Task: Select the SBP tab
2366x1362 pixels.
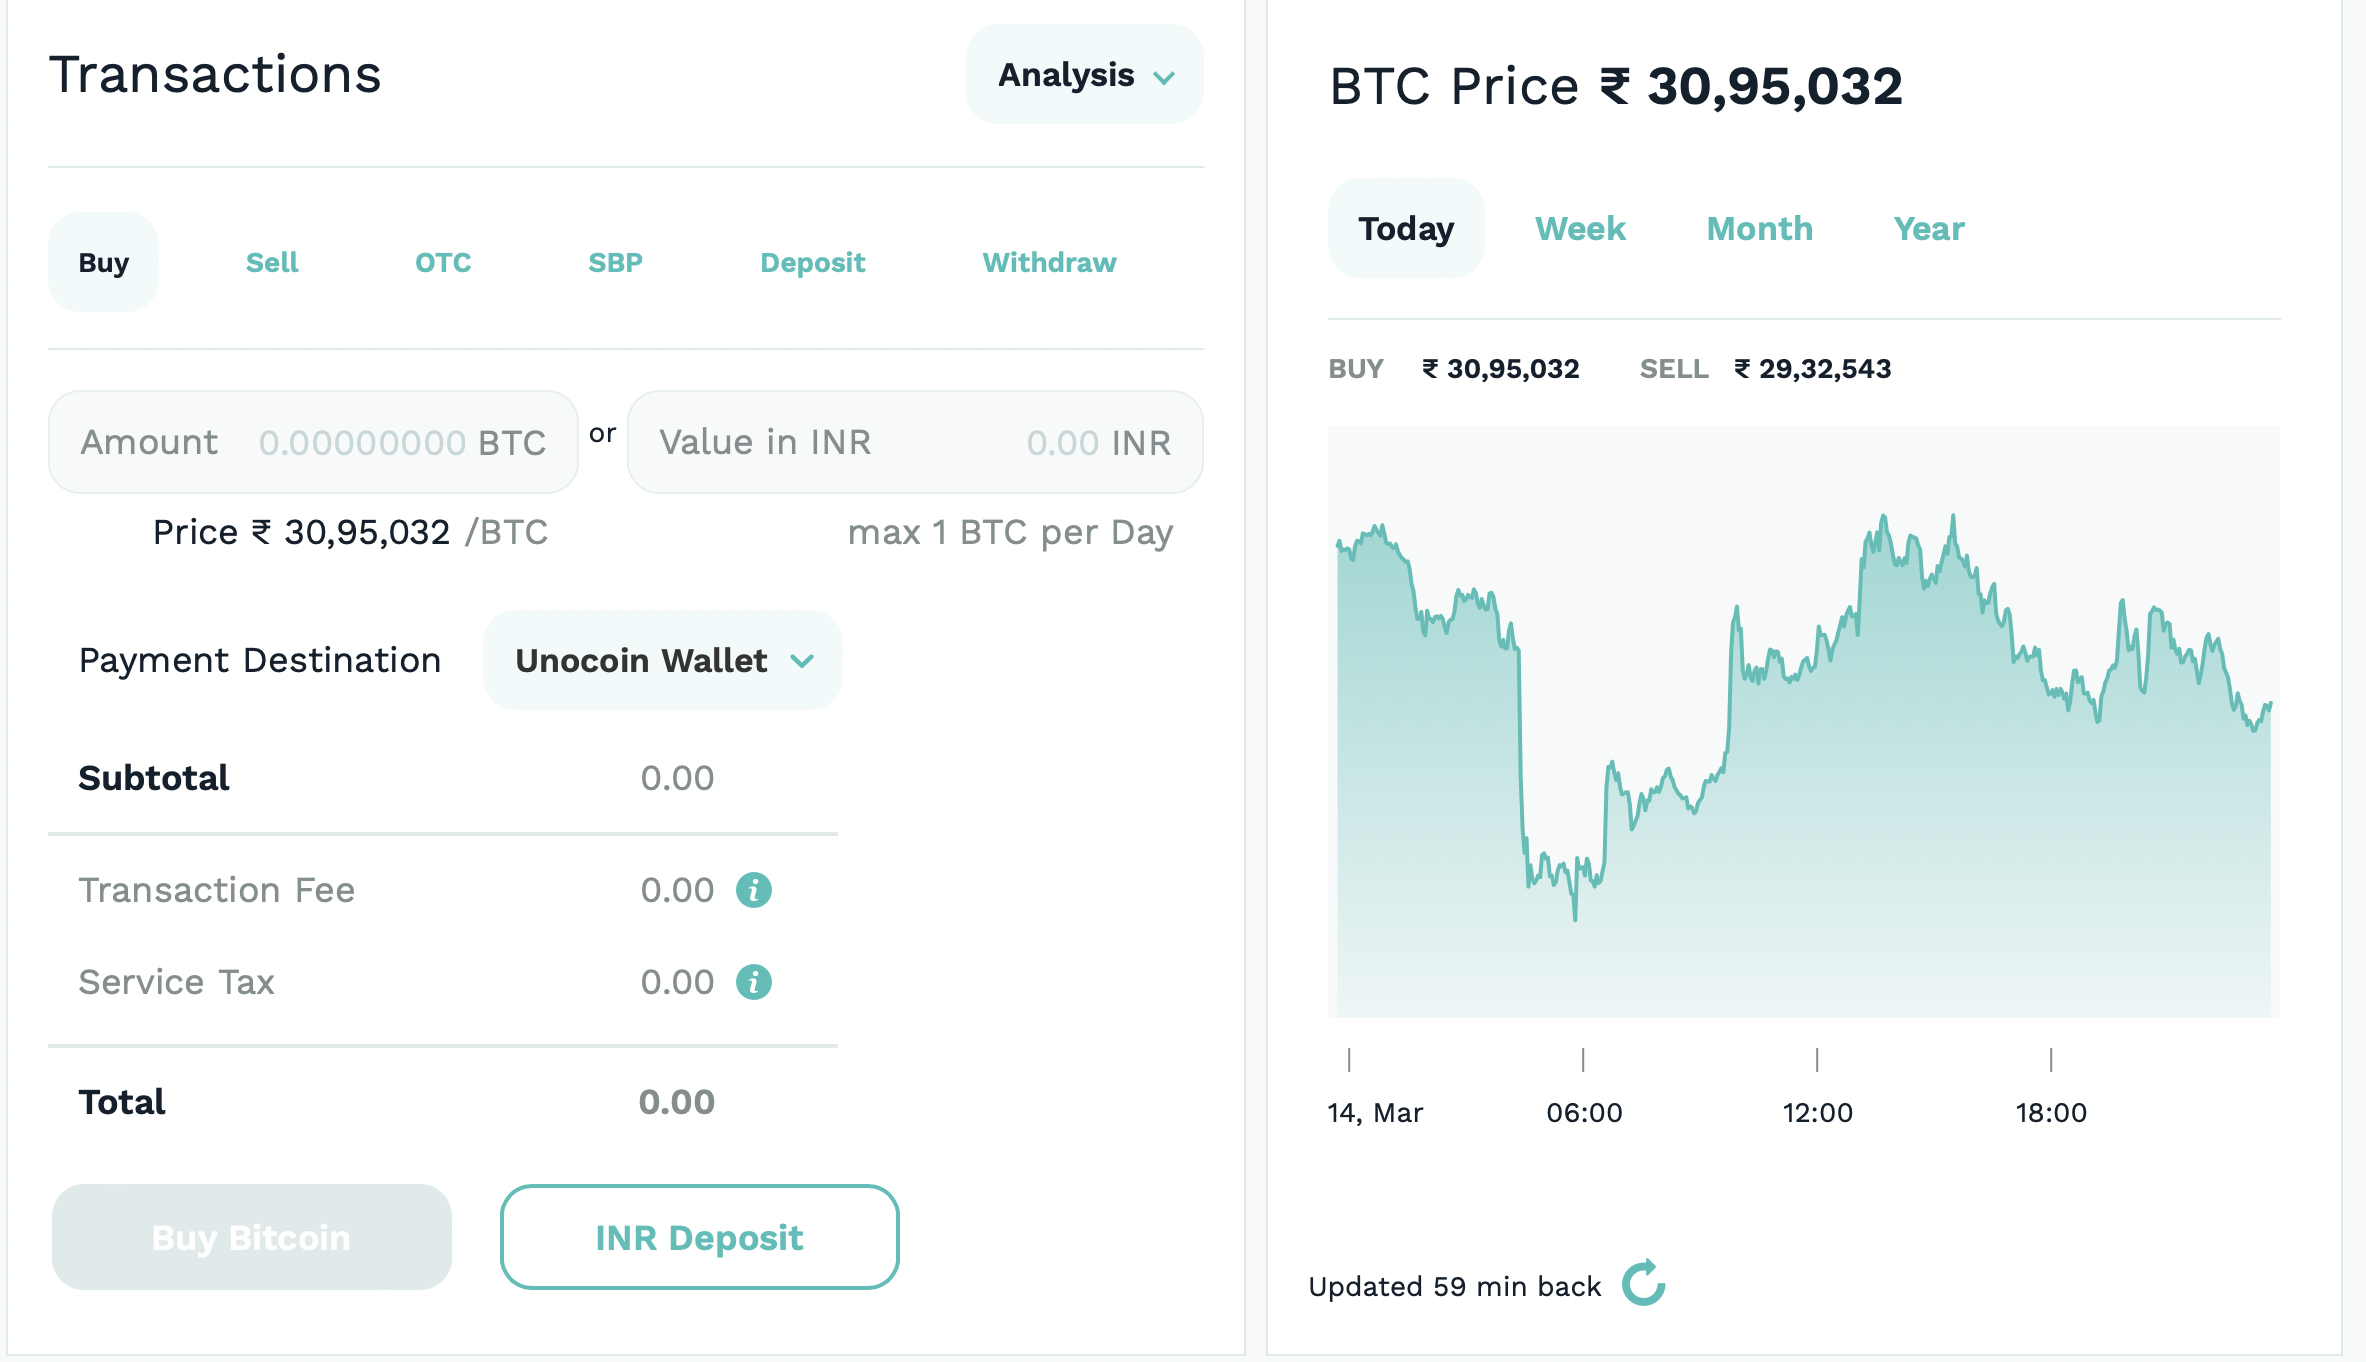Action: [615, 263]
